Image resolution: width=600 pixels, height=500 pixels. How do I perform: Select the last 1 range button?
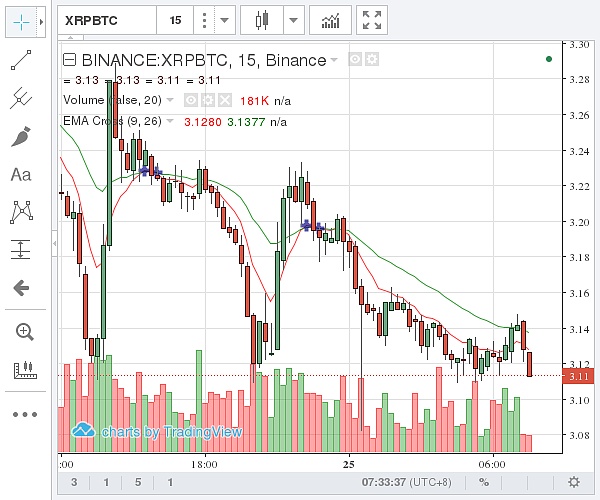pyautogui.click(x=170, y=482)
